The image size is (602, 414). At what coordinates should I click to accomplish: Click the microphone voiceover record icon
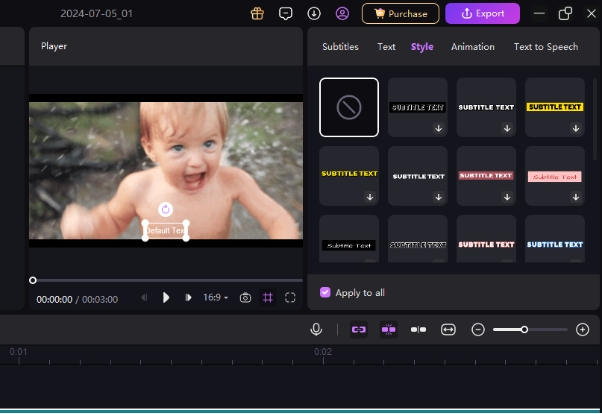point(316,330)
